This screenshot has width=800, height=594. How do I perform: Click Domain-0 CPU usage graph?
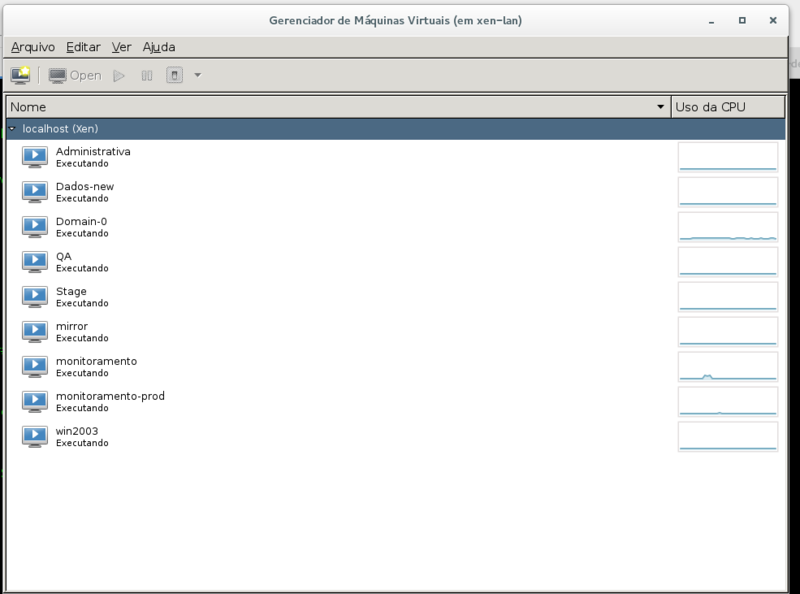[x=728, y=227]
